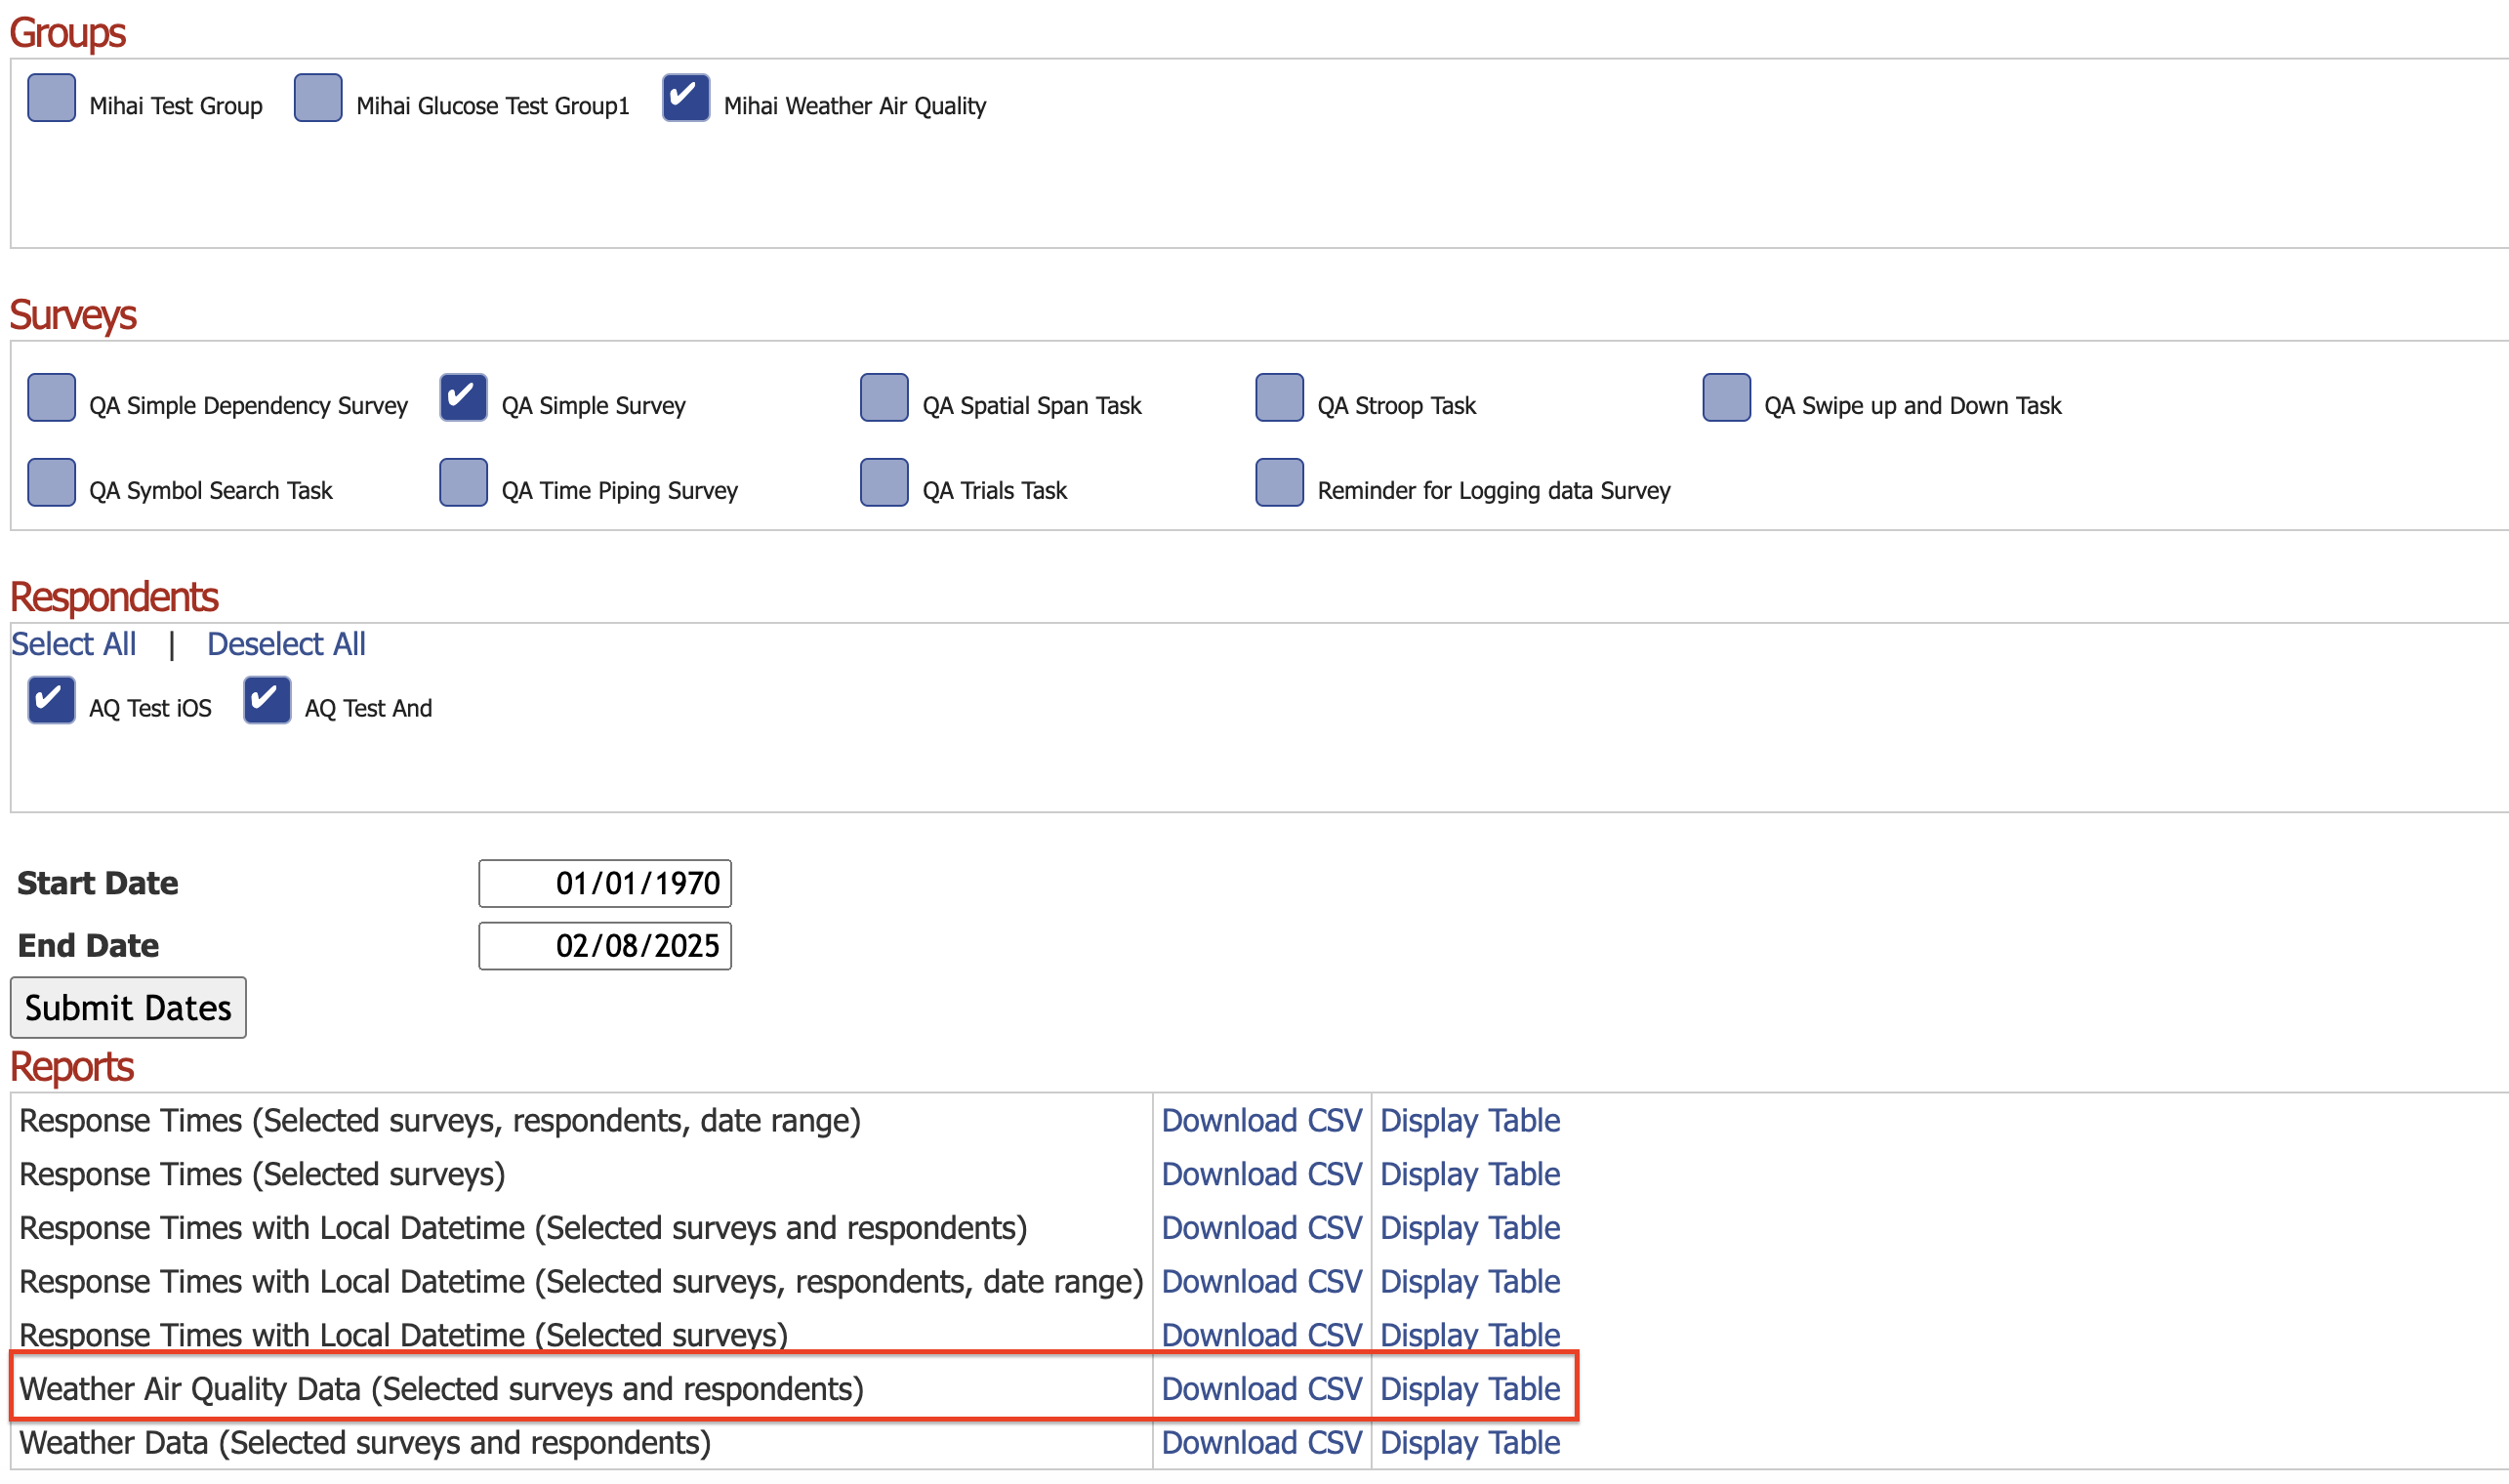Click into the End Date field
2509x1484 pixels.
point(604,945)
